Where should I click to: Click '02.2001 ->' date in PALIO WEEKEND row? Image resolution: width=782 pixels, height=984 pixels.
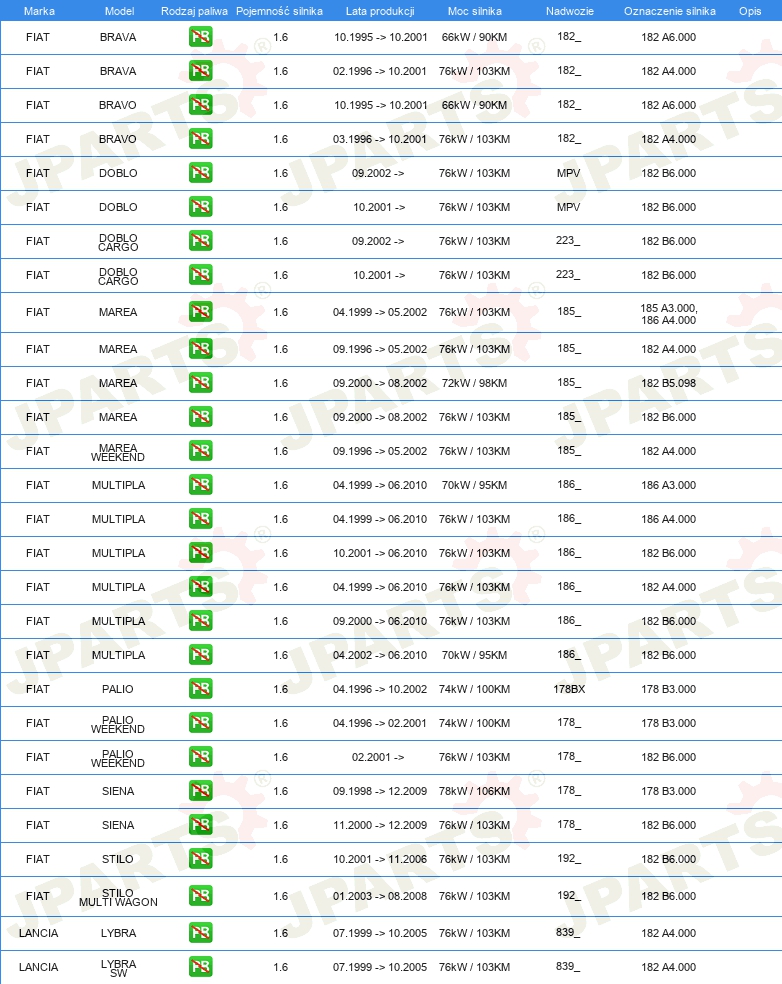click(x=378, y=757)
